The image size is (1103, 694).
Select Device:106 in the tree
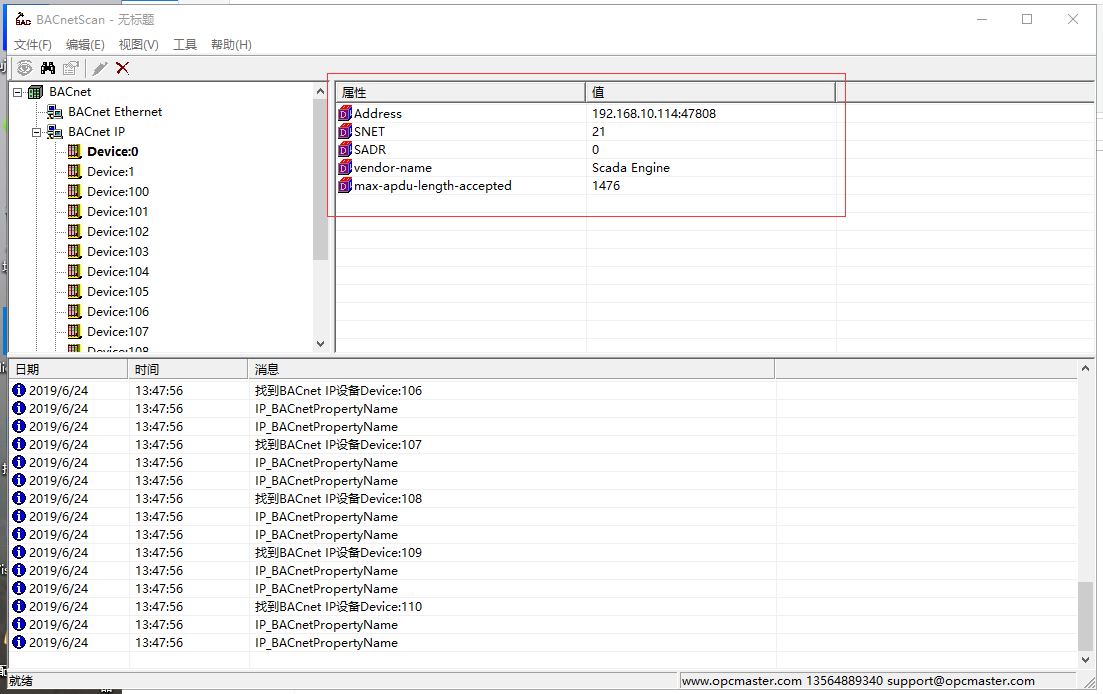[117, 311]
